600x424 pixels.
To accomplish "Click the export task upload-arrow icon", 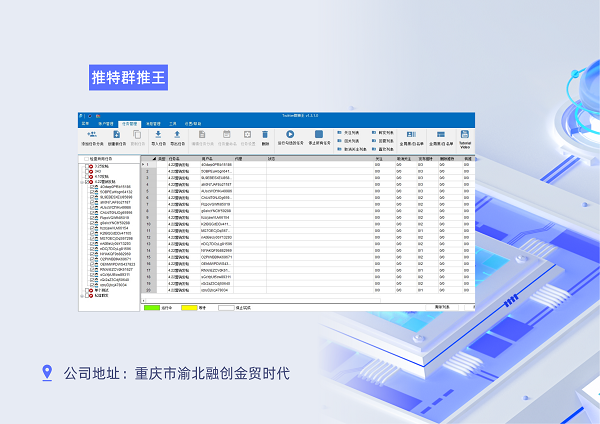I will click(x=177, y=134).
